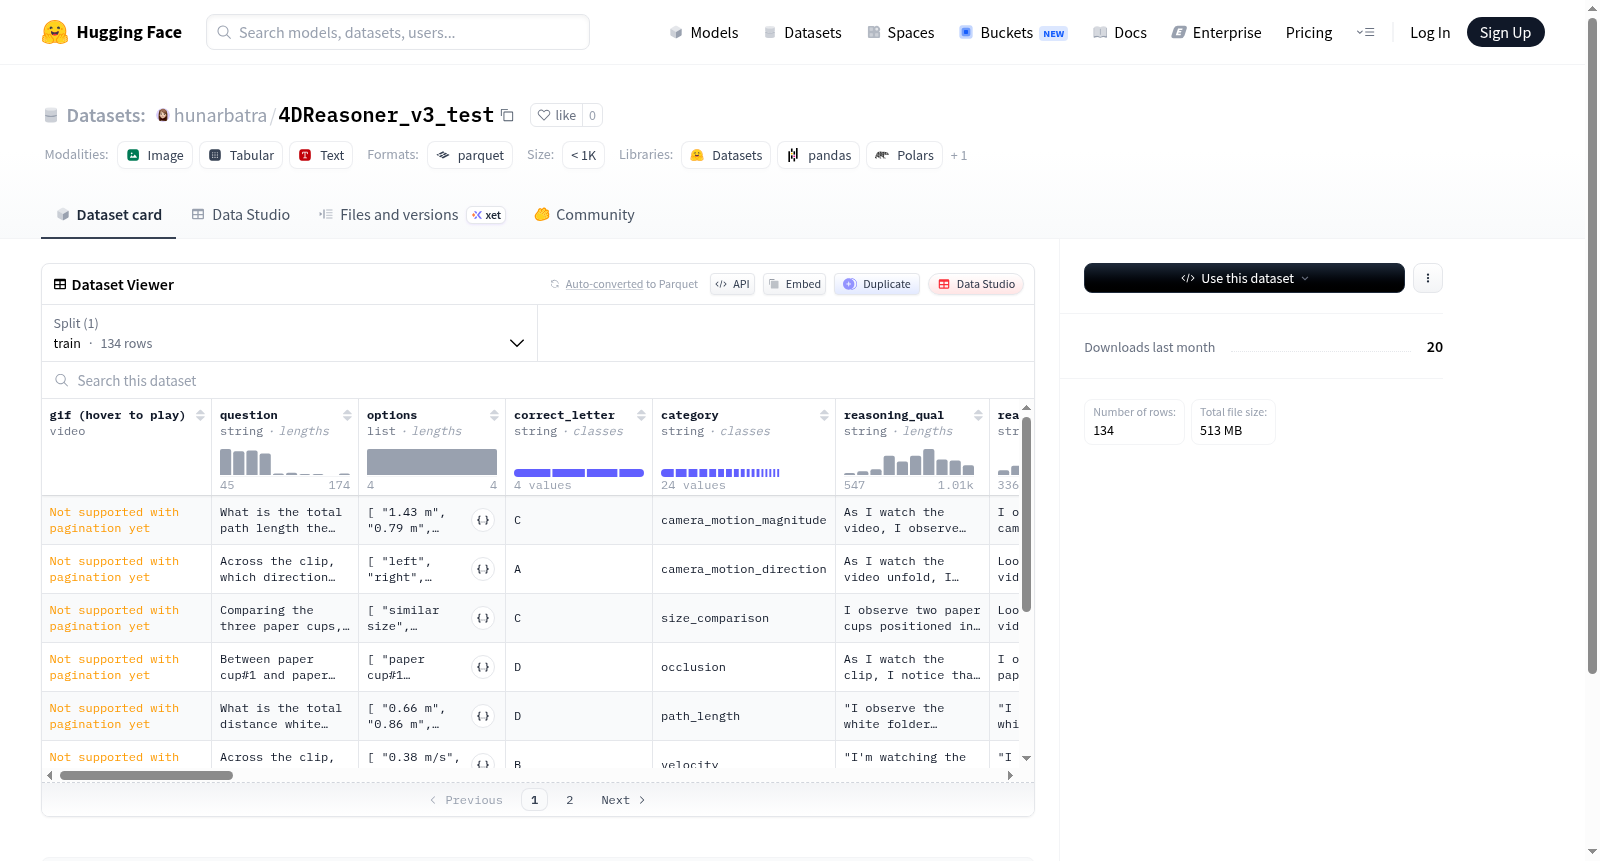Screen dimensions: 1600x861
Task: Click Log In
Action: [x=1430, y=32]
